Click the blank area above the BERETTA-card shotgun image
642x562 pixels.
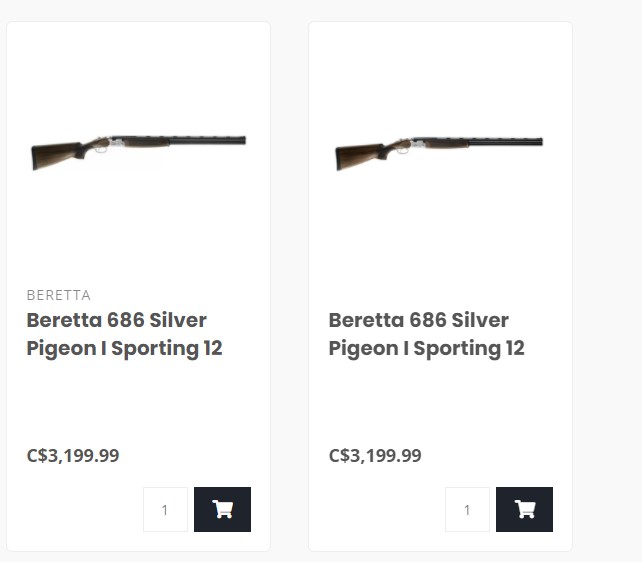[138, 70]
